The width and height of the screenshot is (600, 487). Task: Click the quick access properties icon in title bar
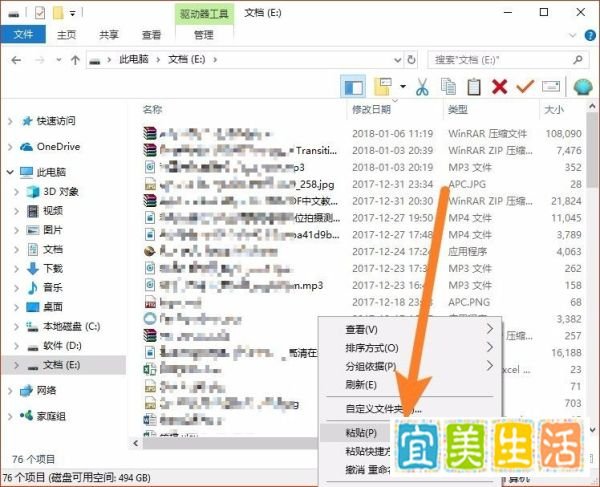40,13
